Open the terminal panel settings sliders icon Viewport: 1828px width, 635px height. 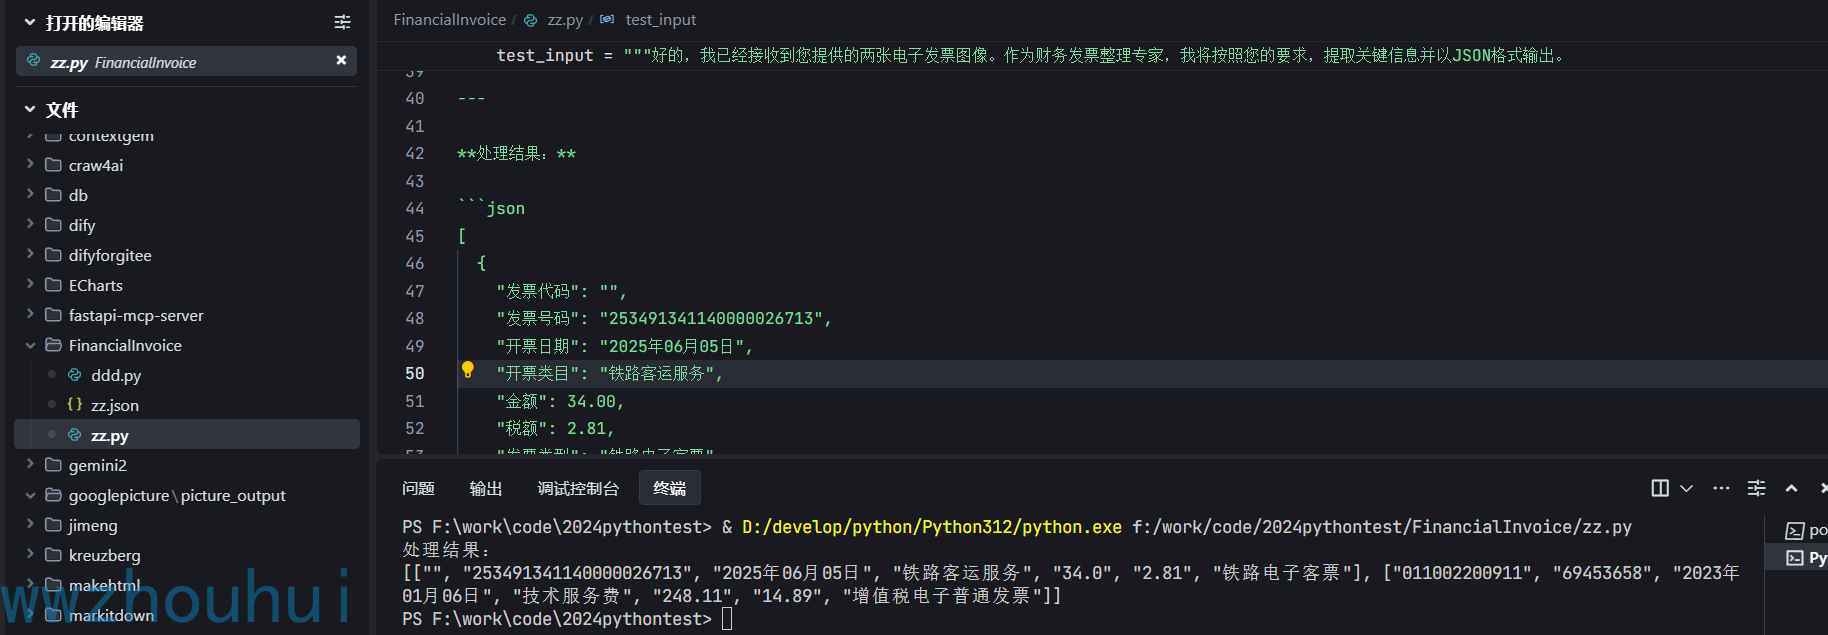pos(1756,488)
